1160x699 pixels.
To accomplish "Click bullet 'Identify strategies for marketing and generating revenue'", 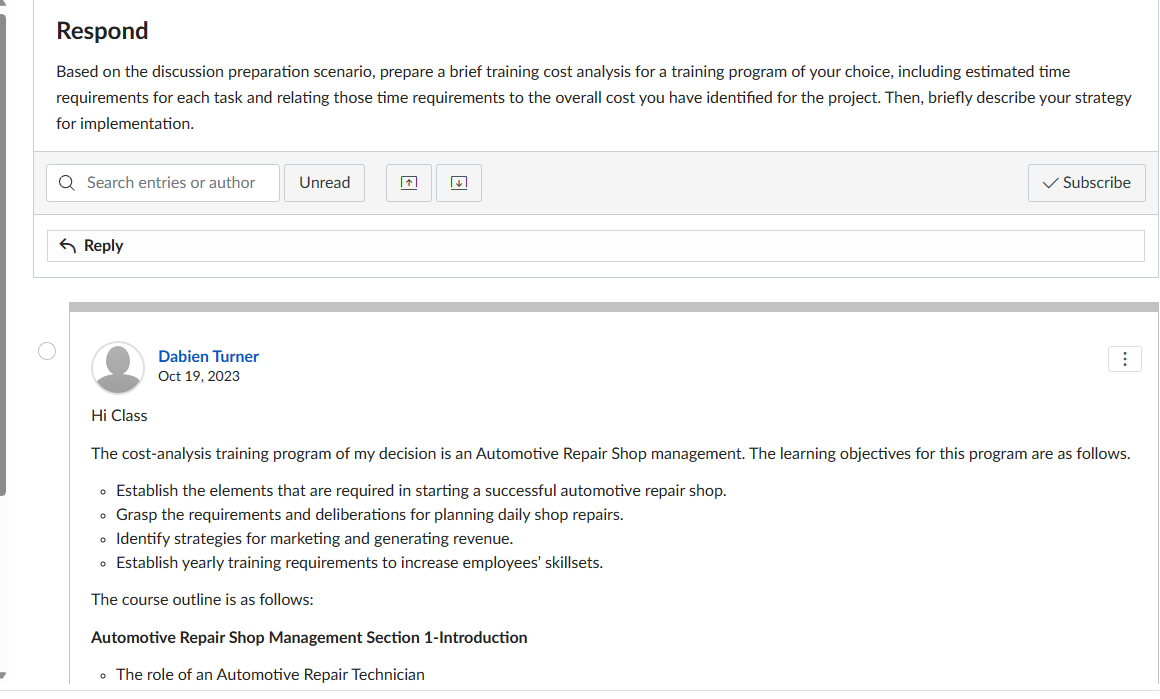I will [314, 538].
